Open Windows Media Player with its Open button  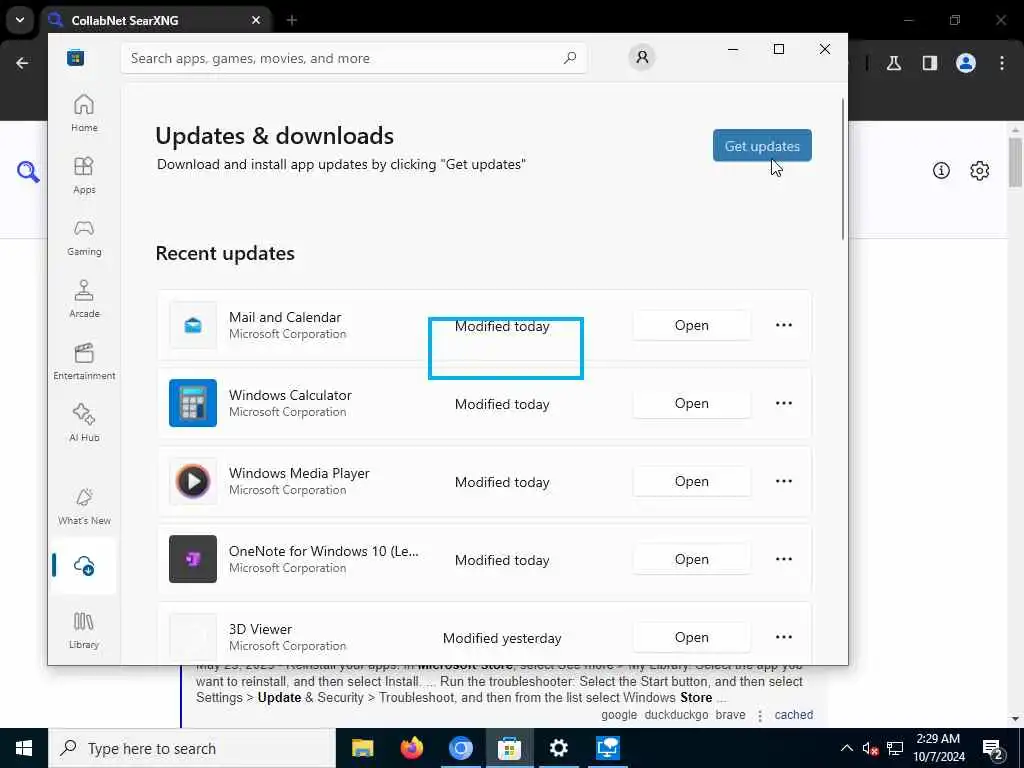[692, 481]
